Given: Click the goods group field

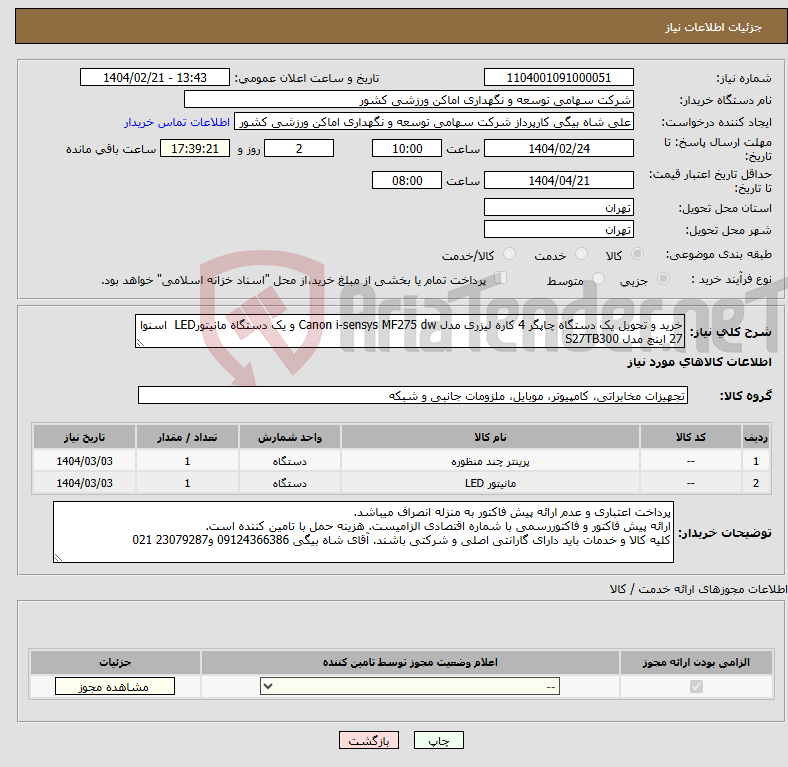Looking at the screenshot, I should pos(413,395).
